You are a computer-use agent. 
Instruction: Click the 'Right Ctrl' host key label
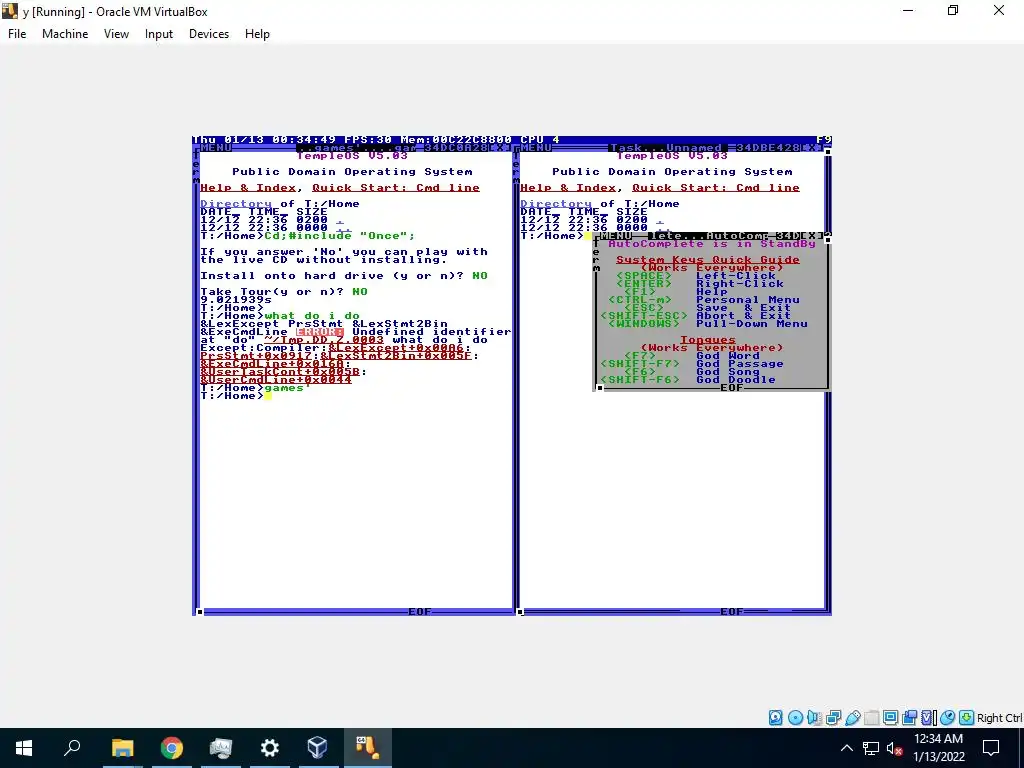[x=1000, y=718]
